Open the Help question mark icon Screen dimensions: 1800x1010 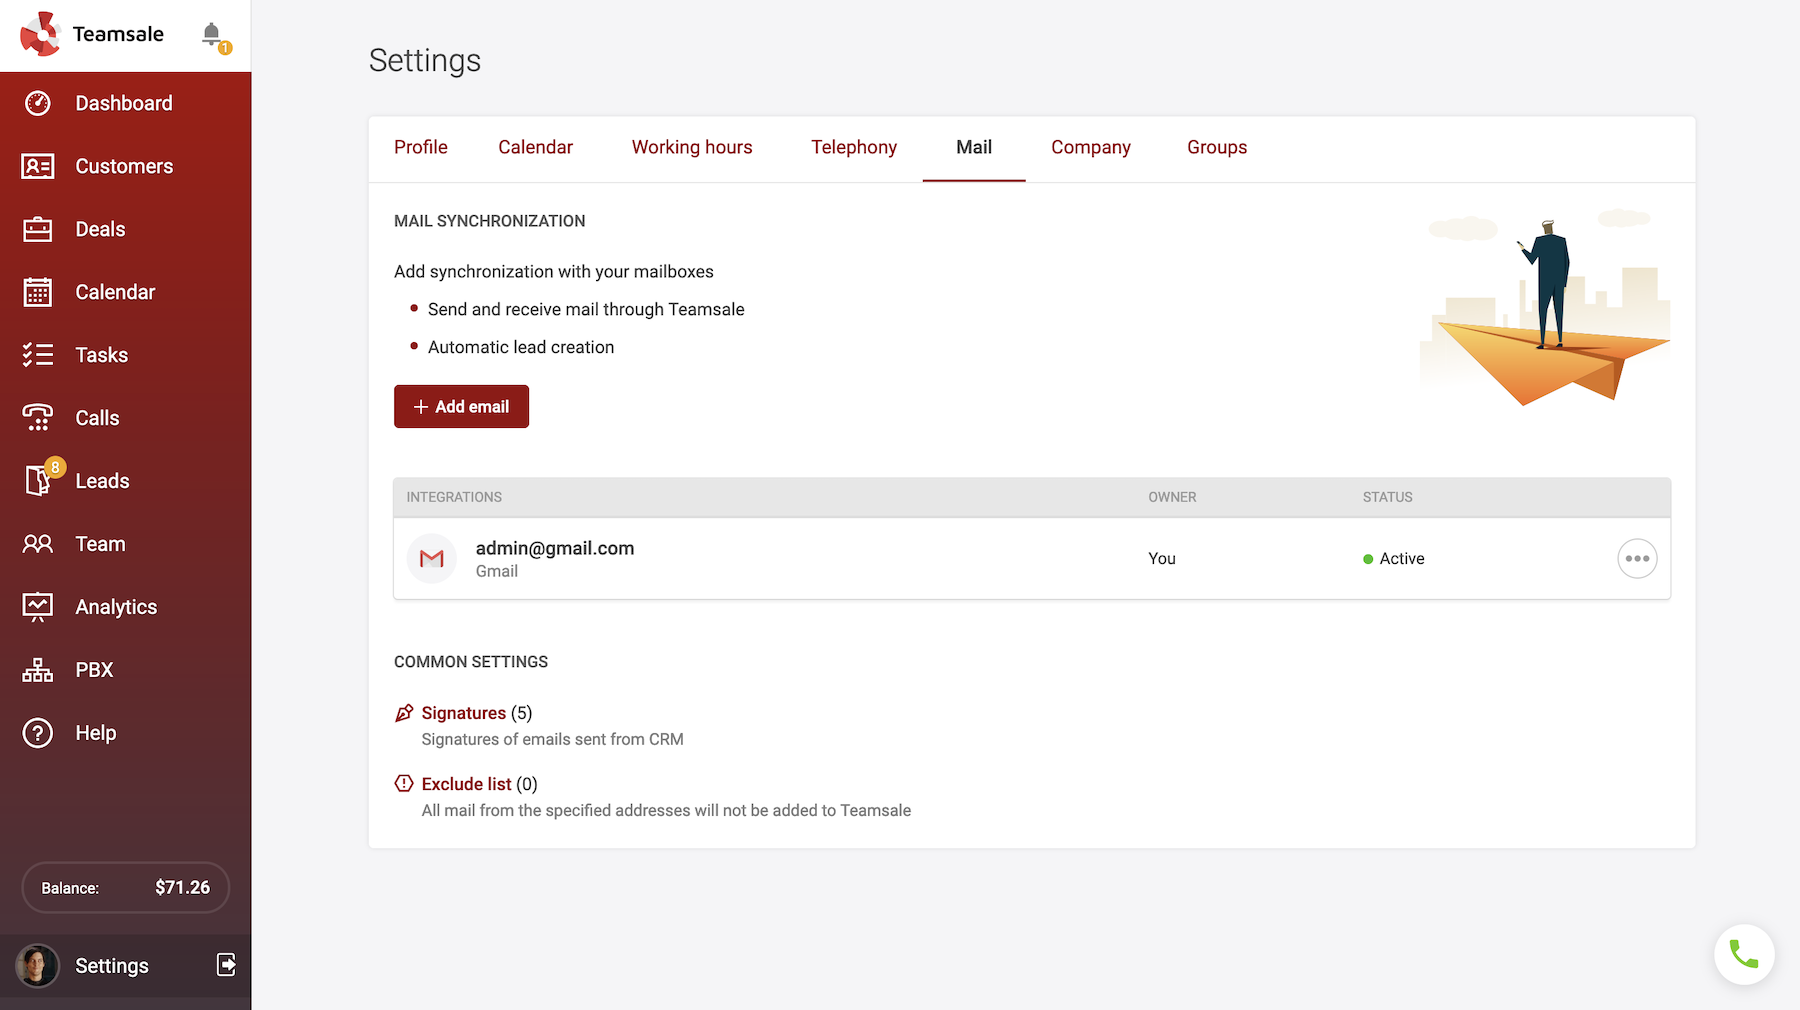[x=38, y=733]
